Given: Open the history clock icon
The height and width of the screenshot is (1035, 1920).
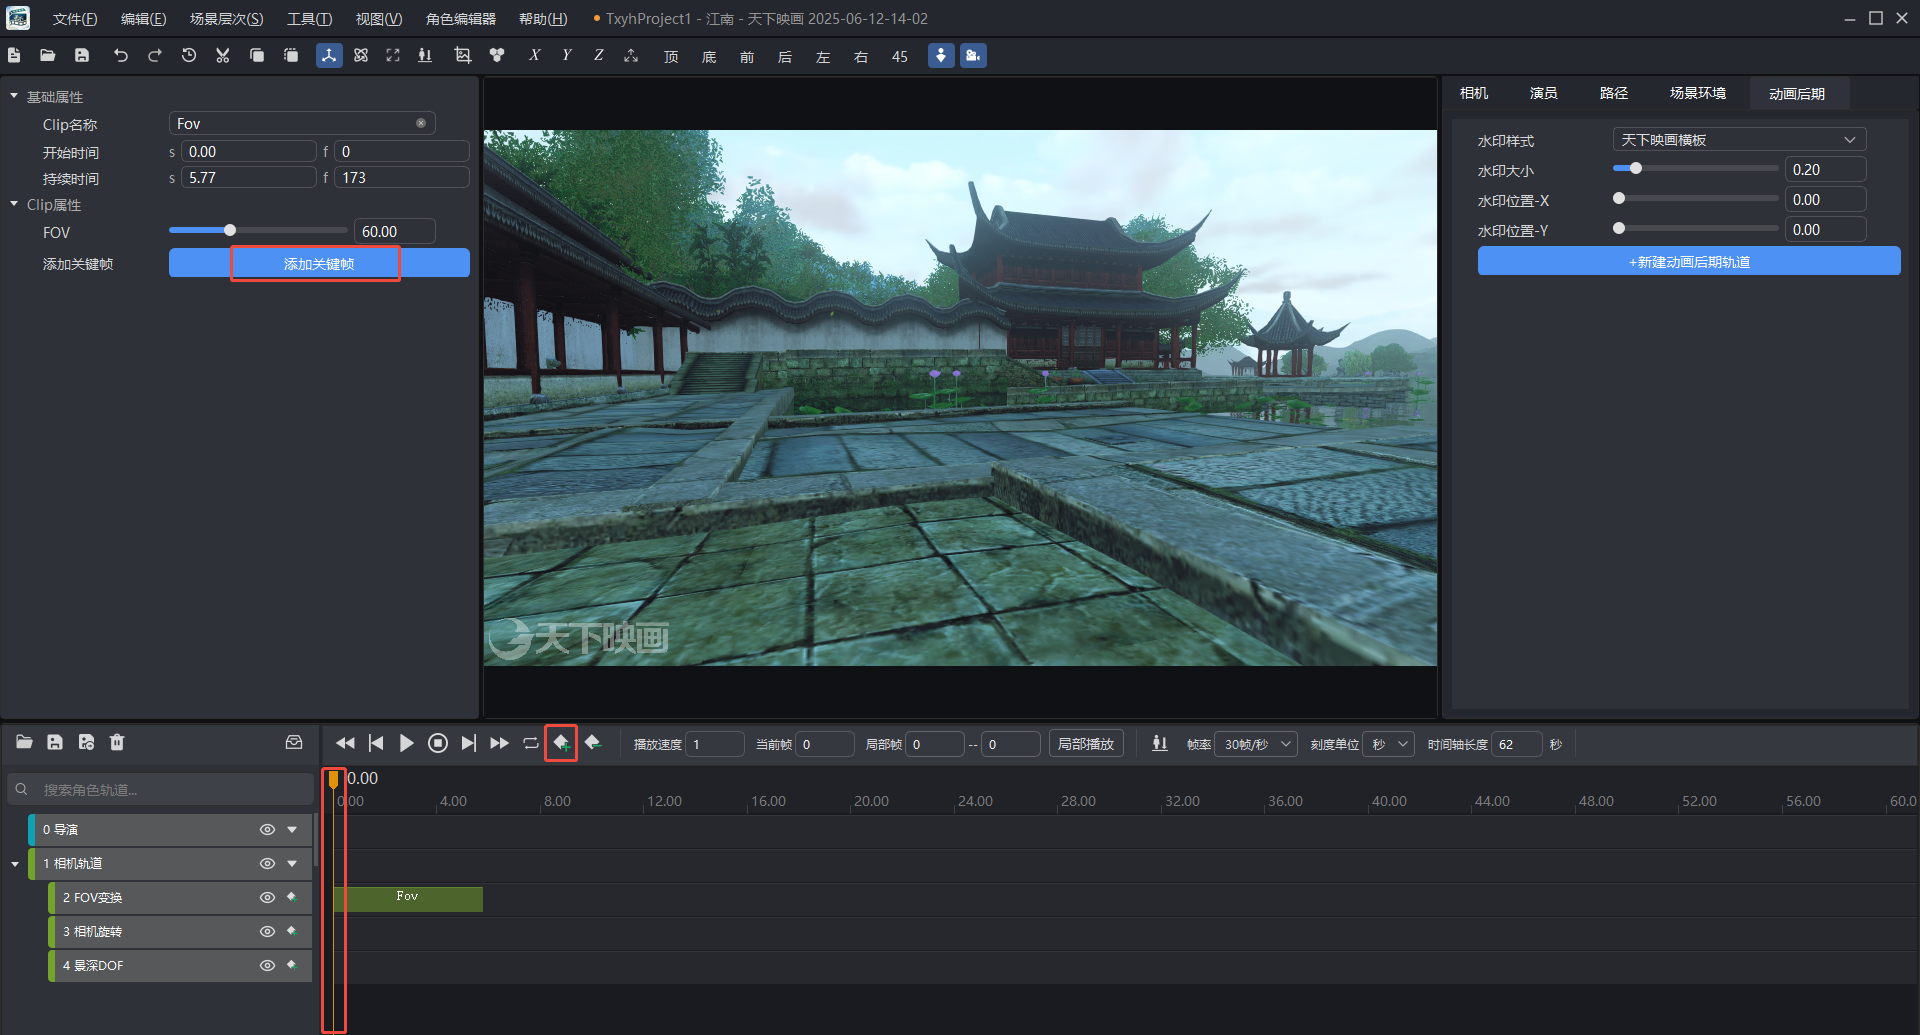Looking at the screenshot, I should [189, 56].
